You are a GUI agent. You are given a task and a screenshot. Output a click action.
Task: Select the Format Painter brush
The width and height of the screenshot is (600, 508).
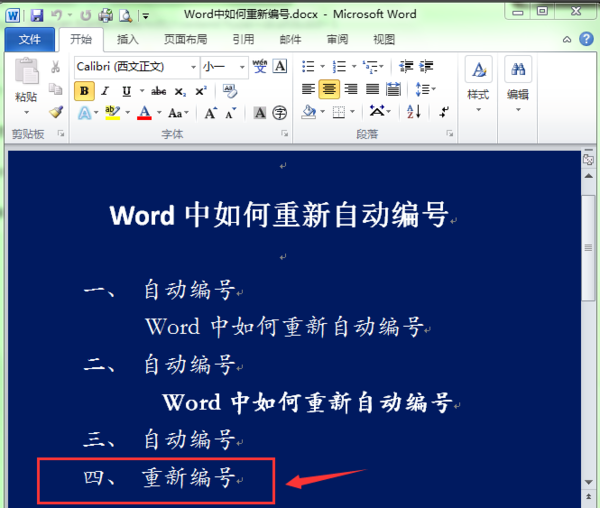[x=56, y=112]
